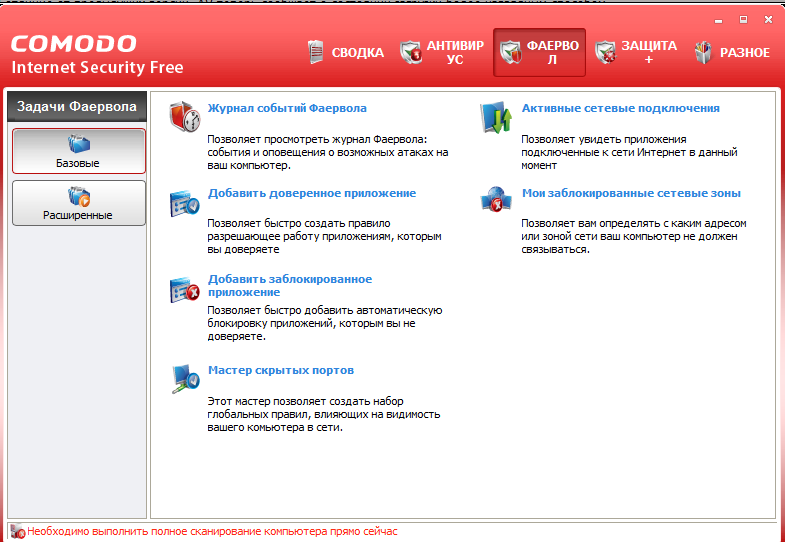The image size is (785, 542).
Task: Select the ФАЕРВОЛ tab
Action: coord(539,53)
